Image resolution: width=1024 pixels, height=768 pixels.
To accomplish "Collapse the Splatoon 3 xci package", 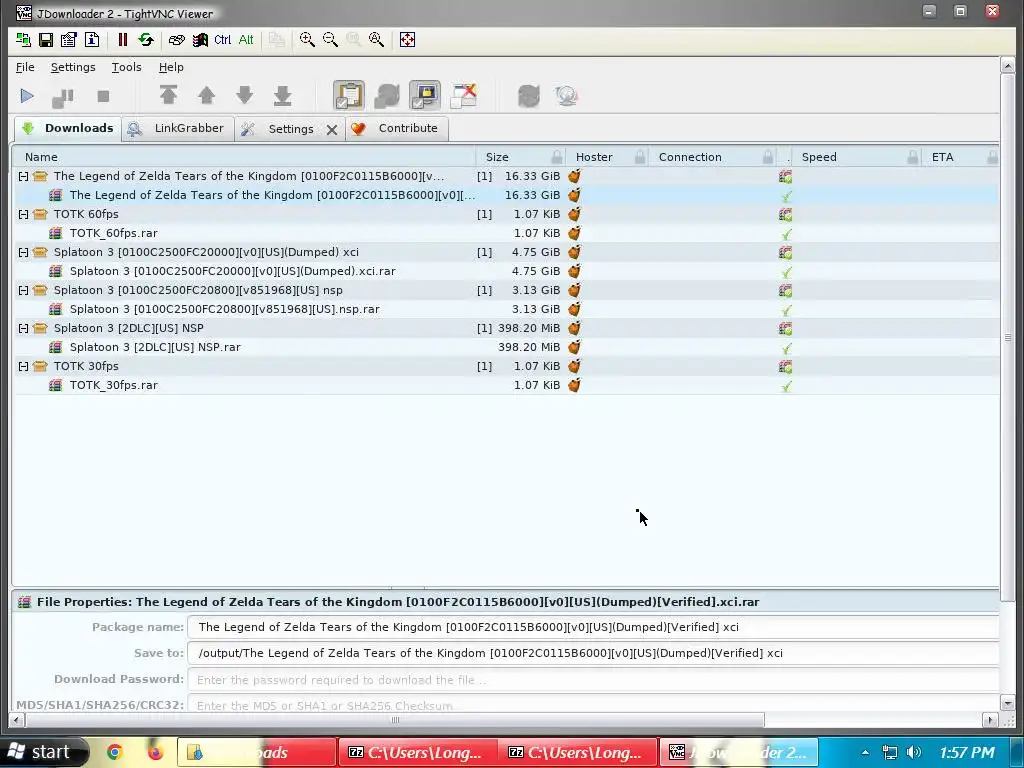I will pyautogui.click(x=24, y=252).
